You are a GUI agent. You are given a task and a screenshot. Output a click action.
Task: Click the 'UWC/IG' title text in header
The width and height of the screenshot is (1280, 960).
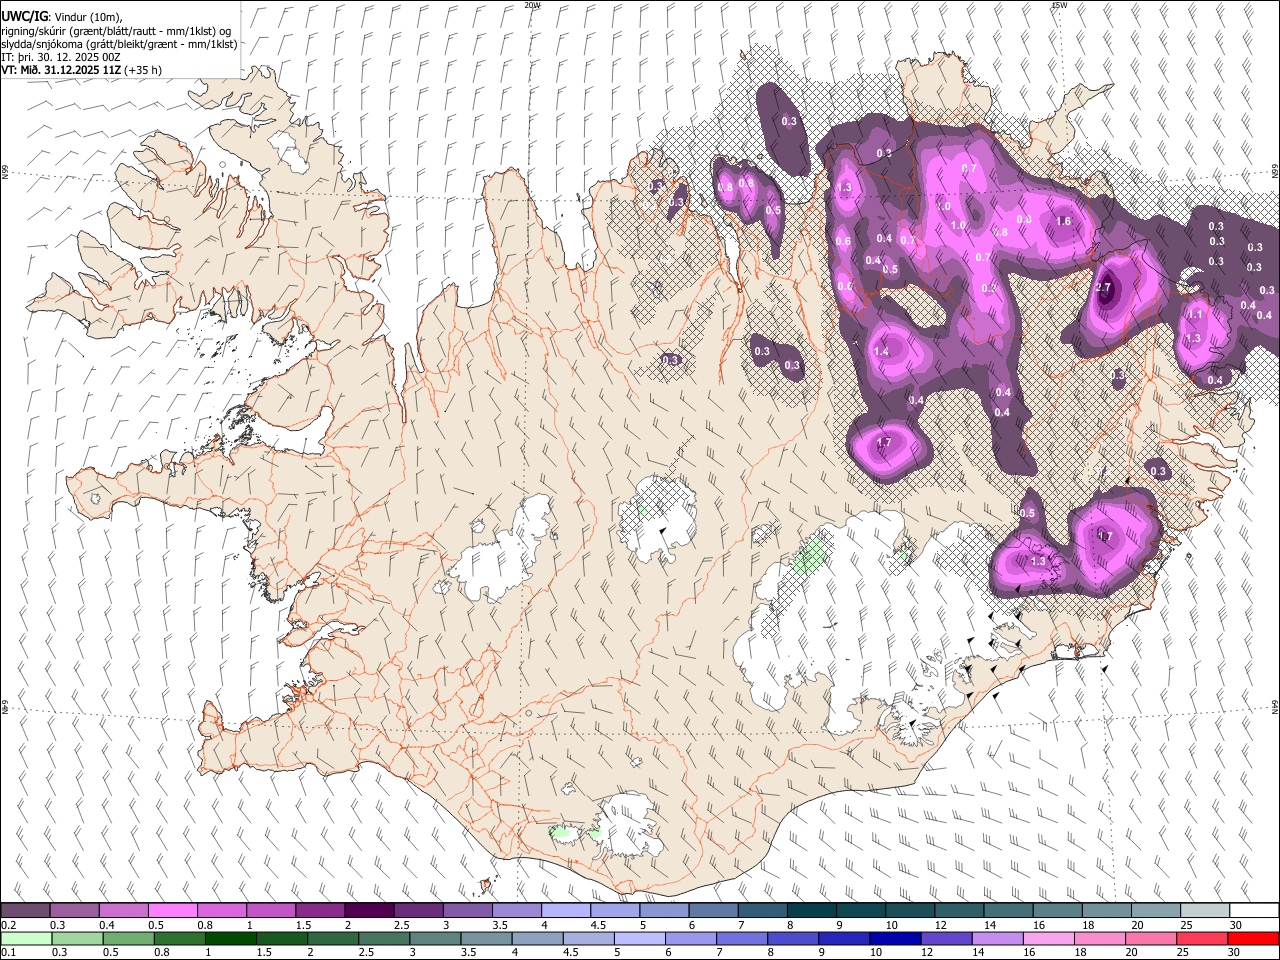24,17
